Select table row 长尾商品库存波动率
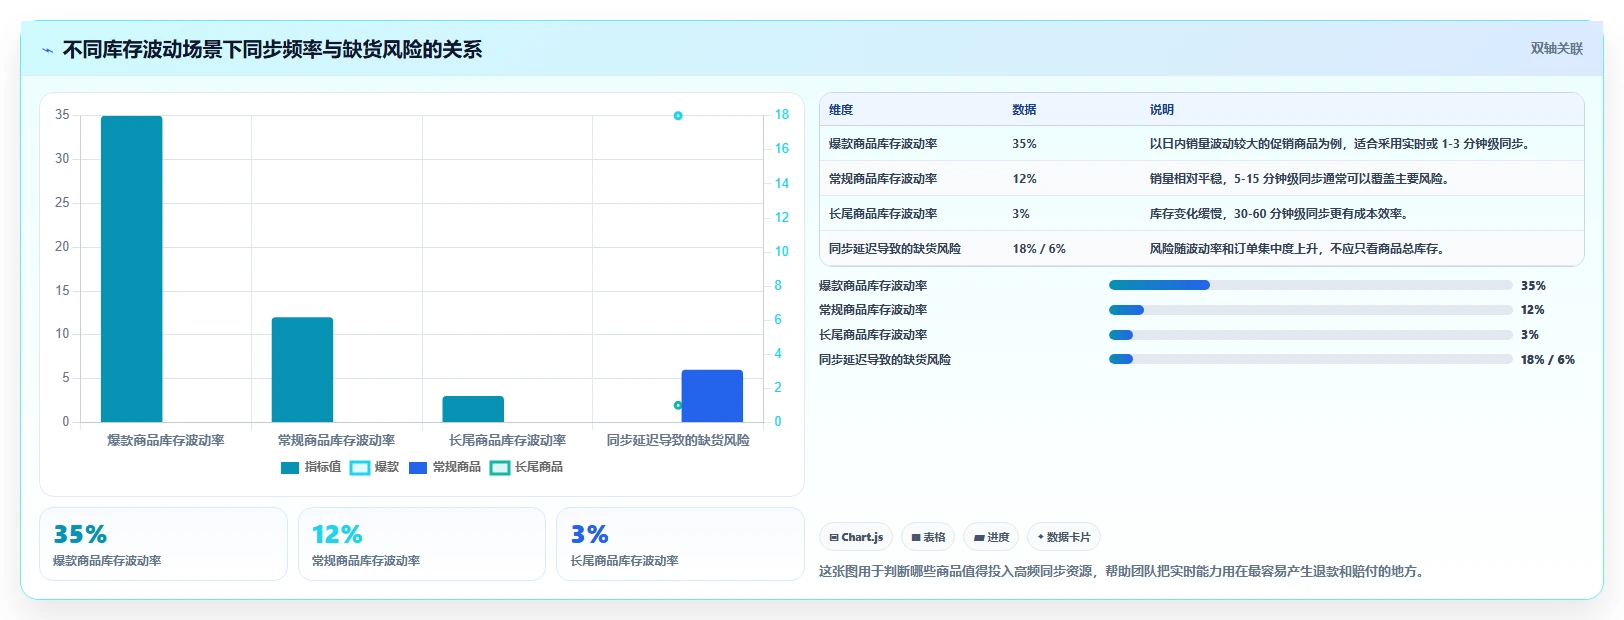1624x620 pixels. click(x=1202, y=214)
